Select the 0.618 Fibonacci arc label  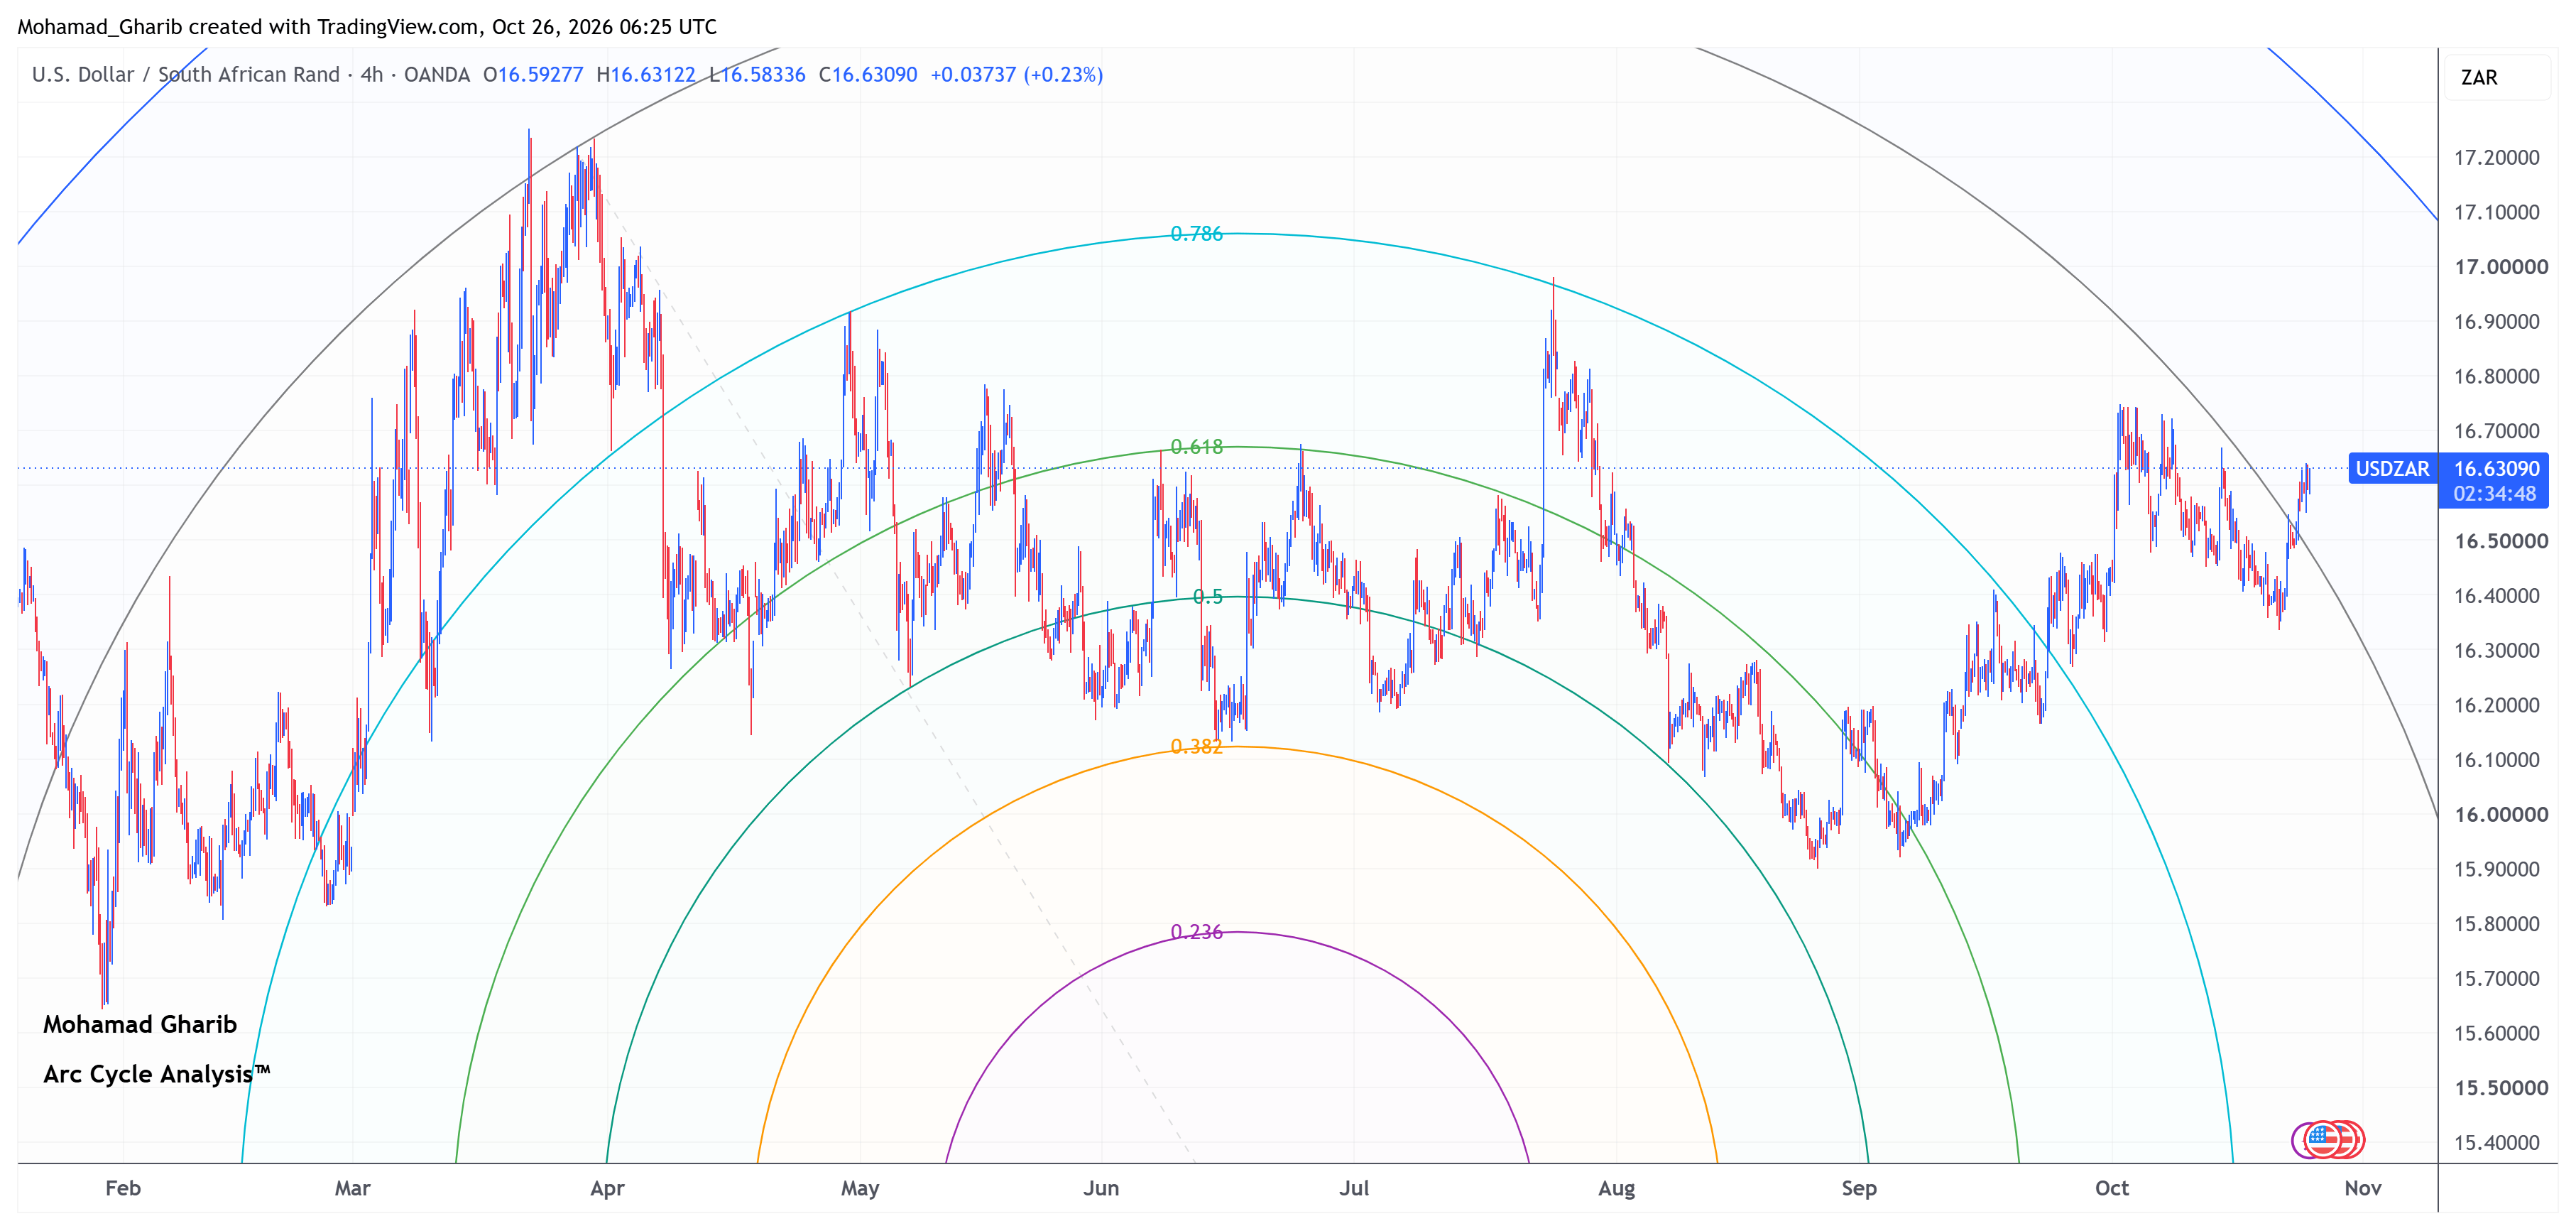[1196, 447]
